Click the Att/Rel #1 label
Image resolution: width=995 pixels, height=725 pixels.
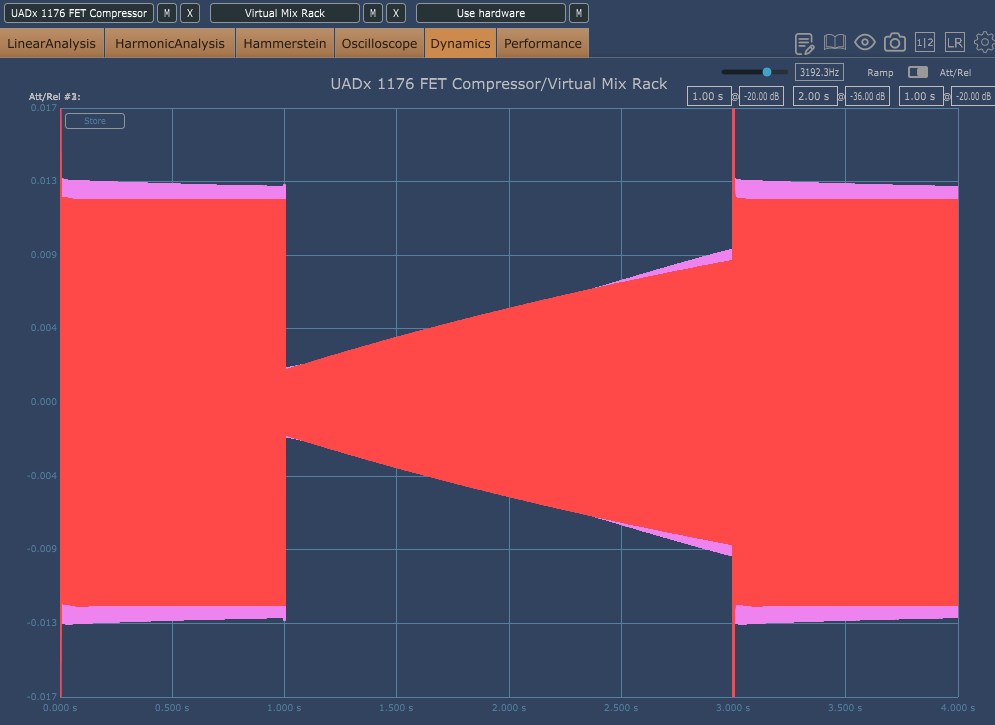(x=55, y=96)
